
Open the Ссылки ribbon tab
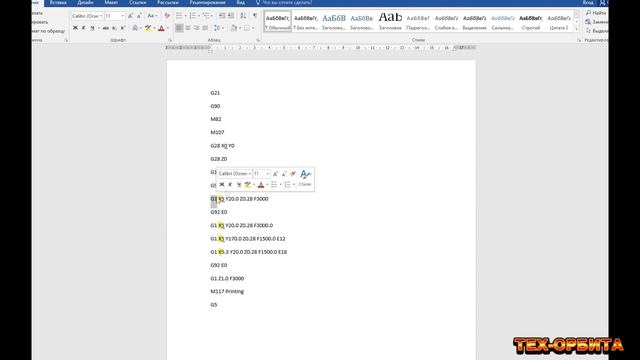[x=138, y=2]
